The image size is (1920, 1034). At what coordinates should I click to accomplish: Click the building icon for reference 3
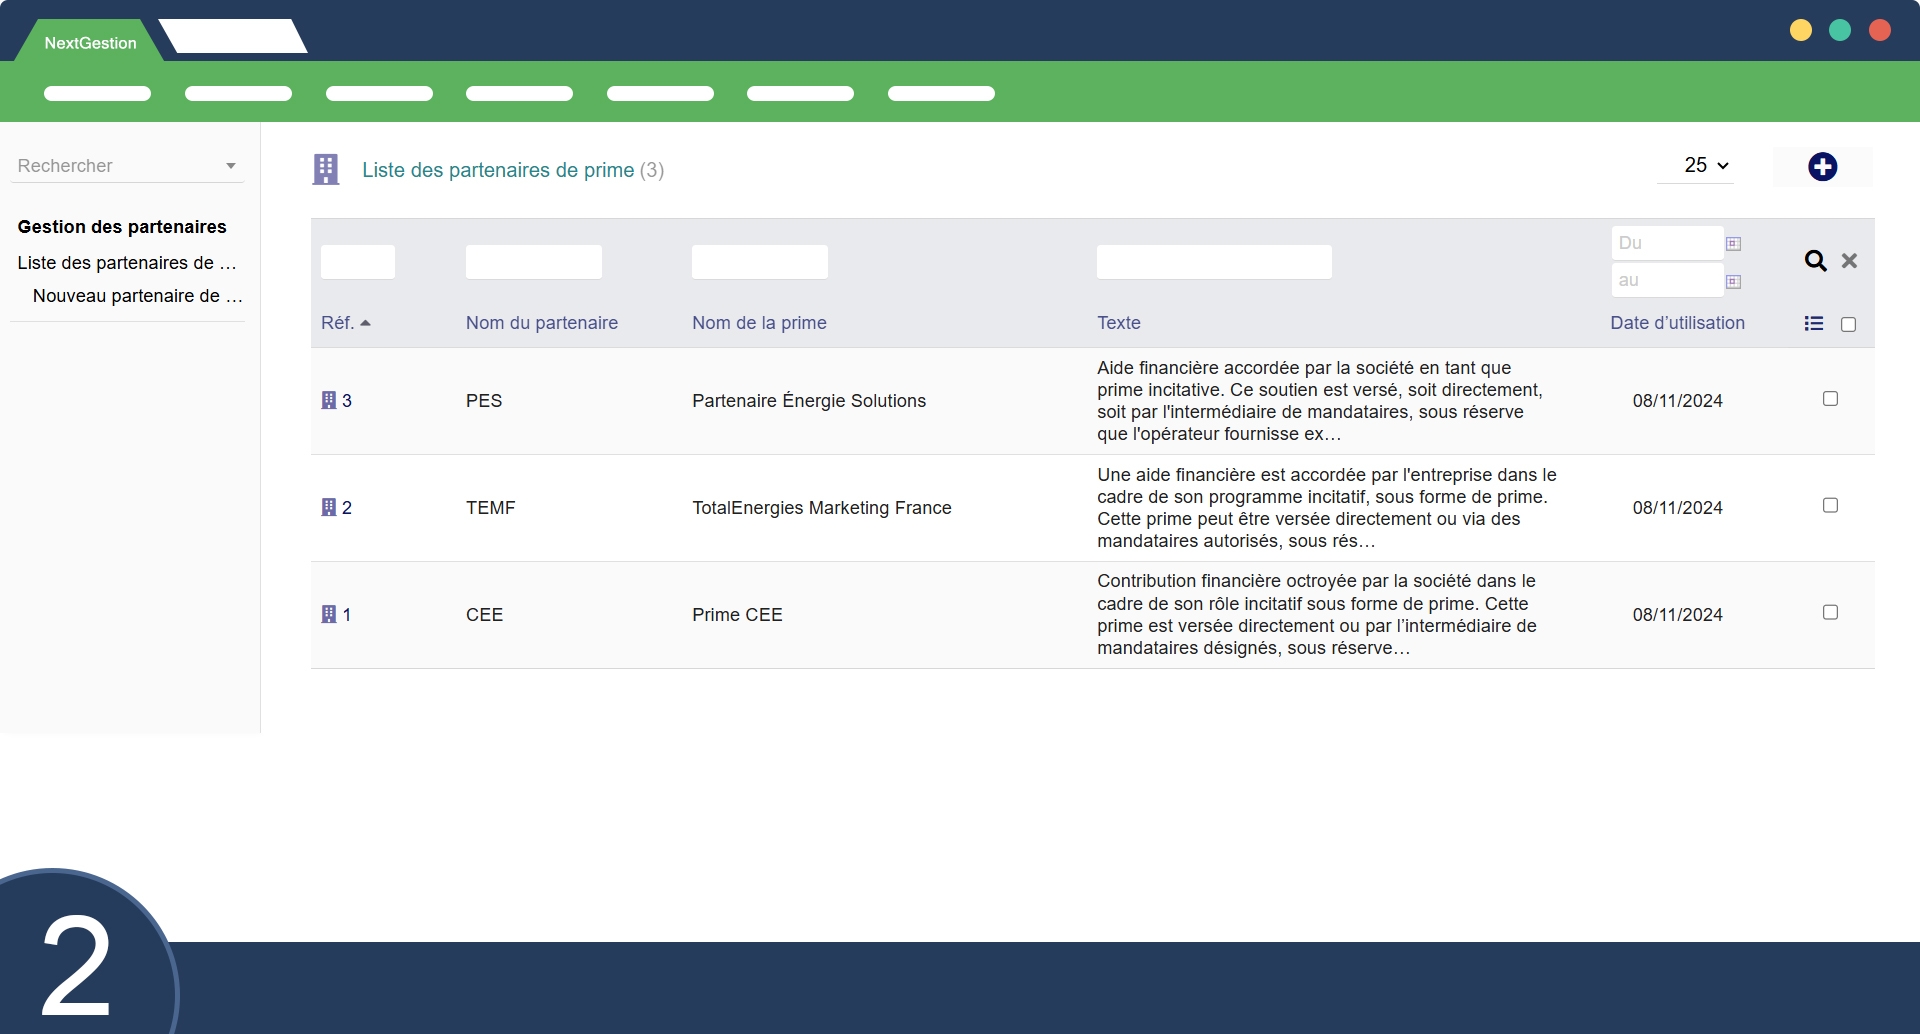point(328,401)
